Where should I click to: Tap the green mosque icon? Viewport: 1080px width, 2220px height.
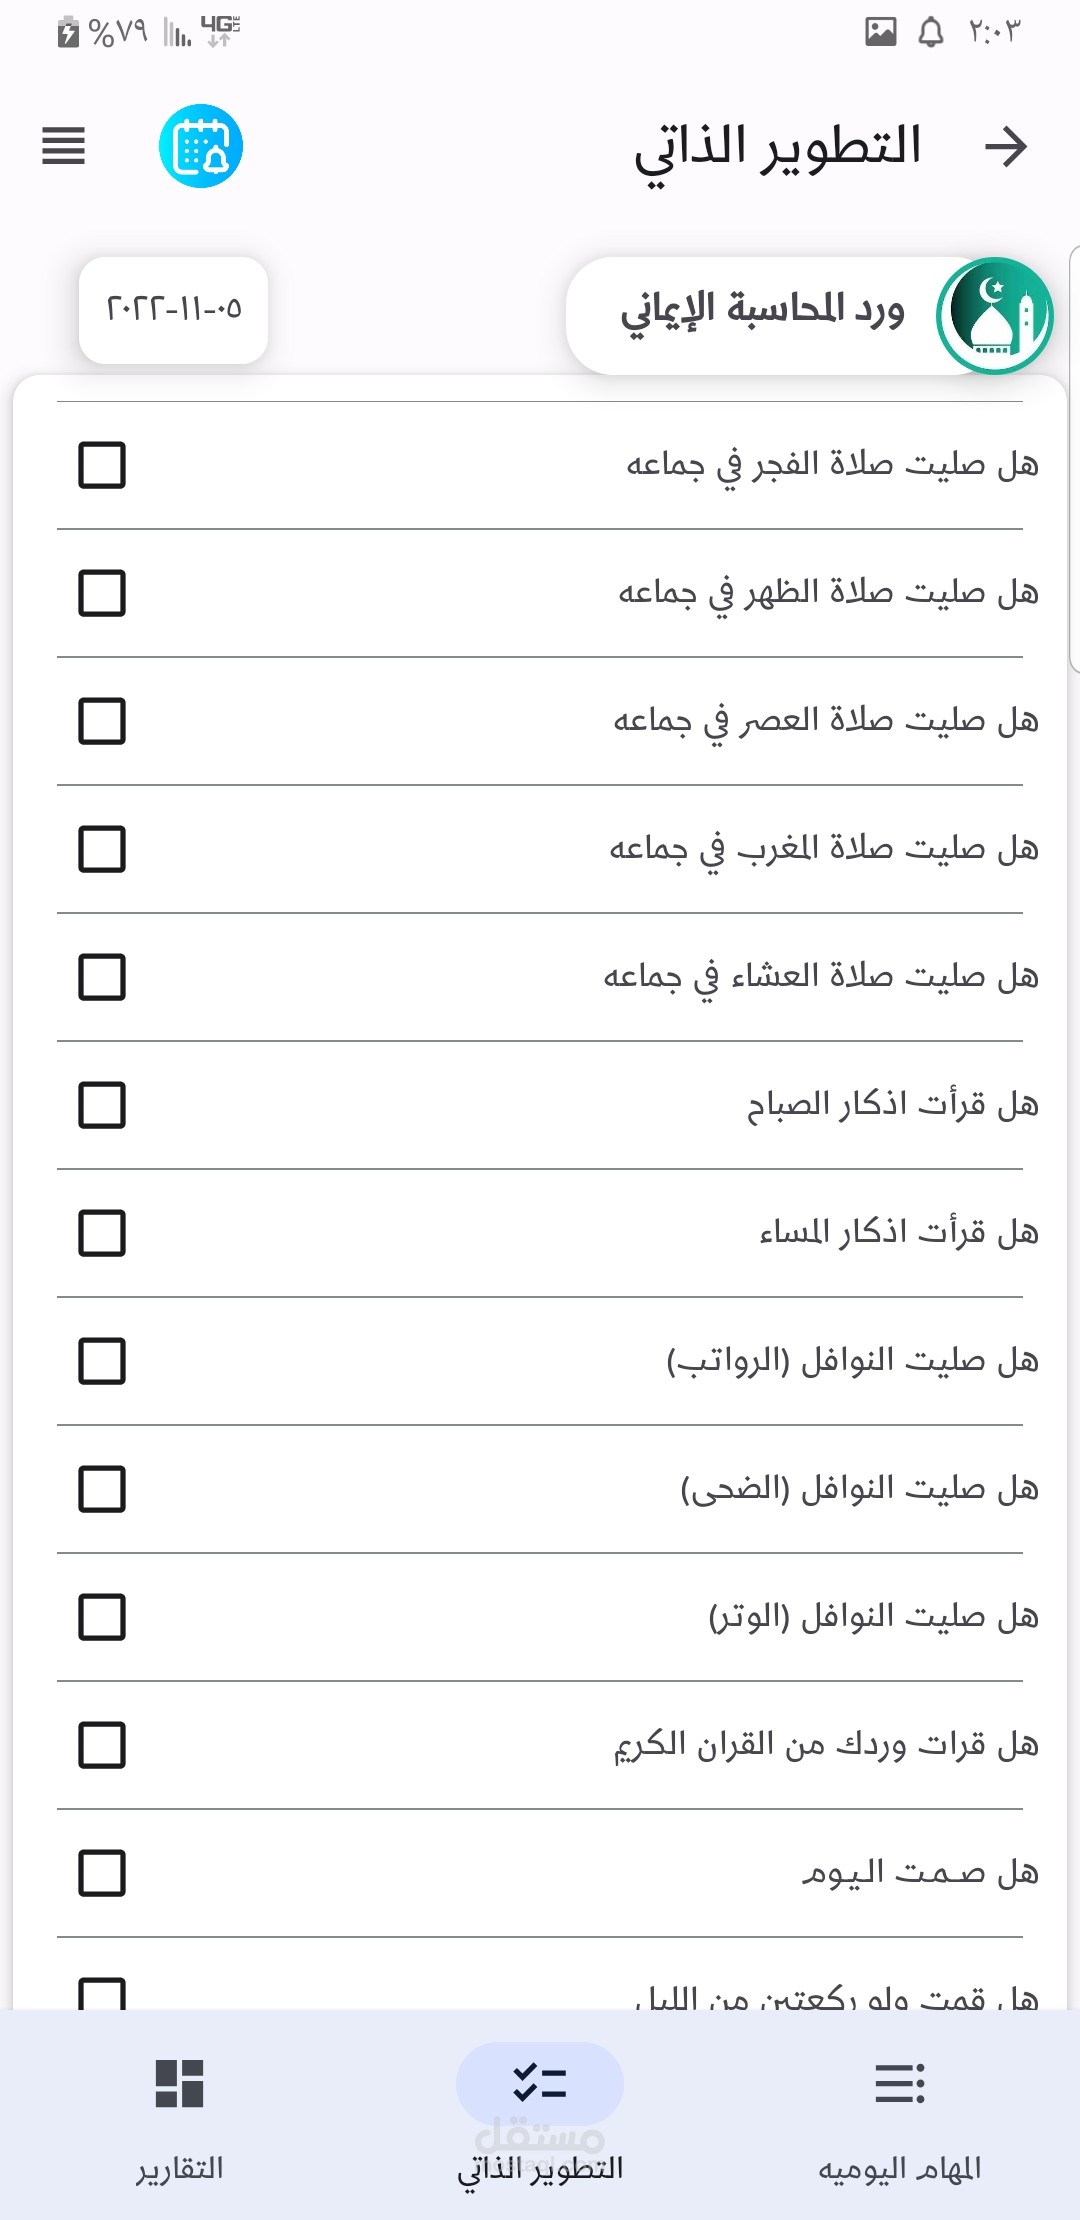[994, 316]
